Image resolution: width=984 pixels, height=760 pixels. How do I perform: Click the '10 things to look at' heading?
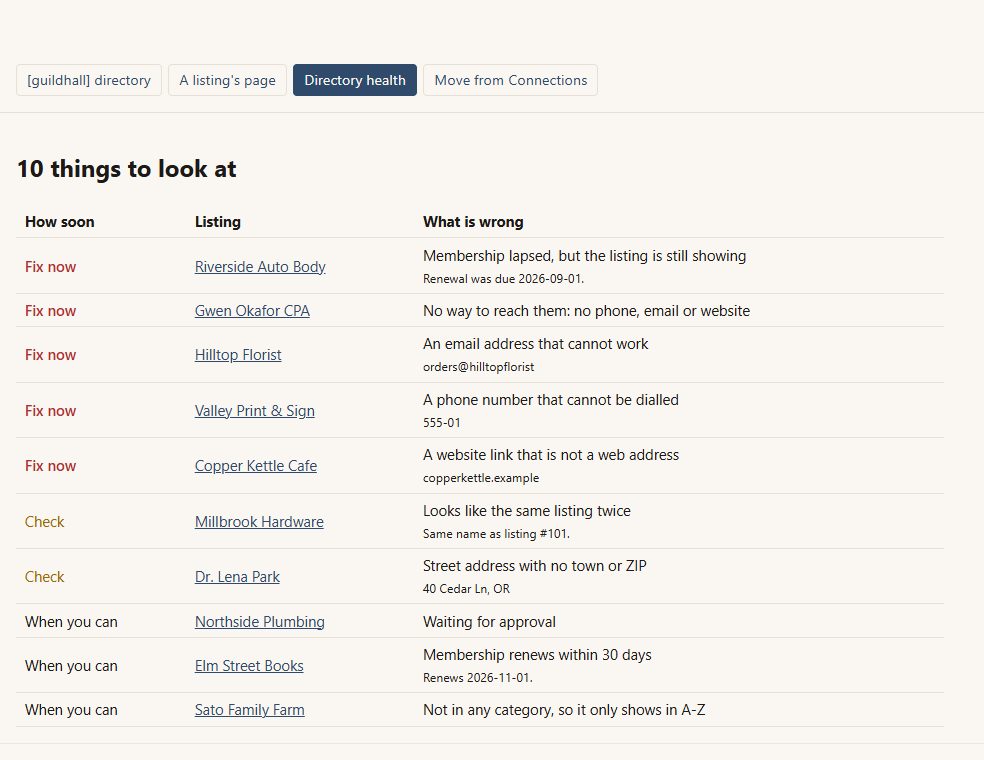(x=127, y=169)
